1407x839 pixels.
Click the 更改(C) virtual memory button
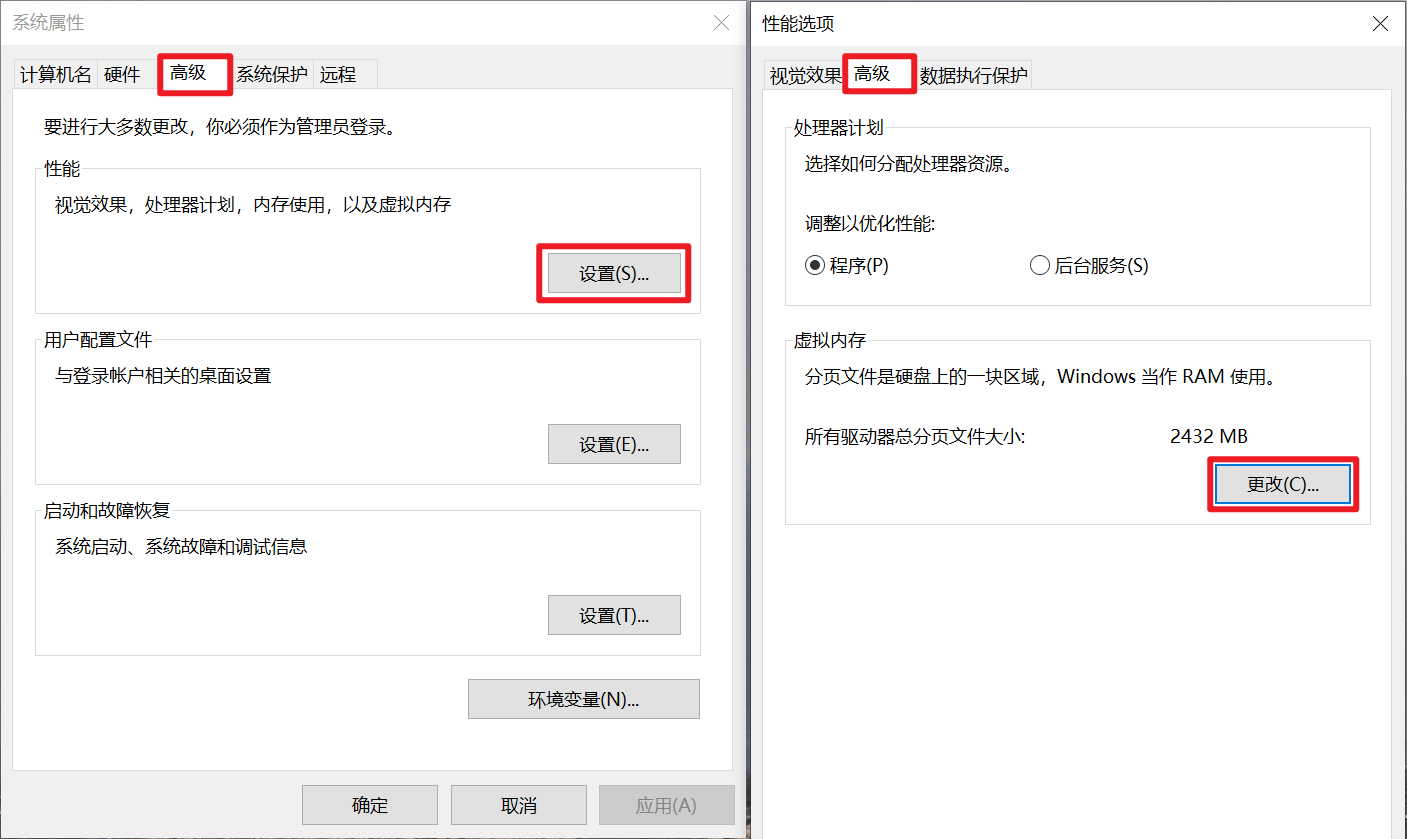pyautogui.click(x=1283, y=484)
